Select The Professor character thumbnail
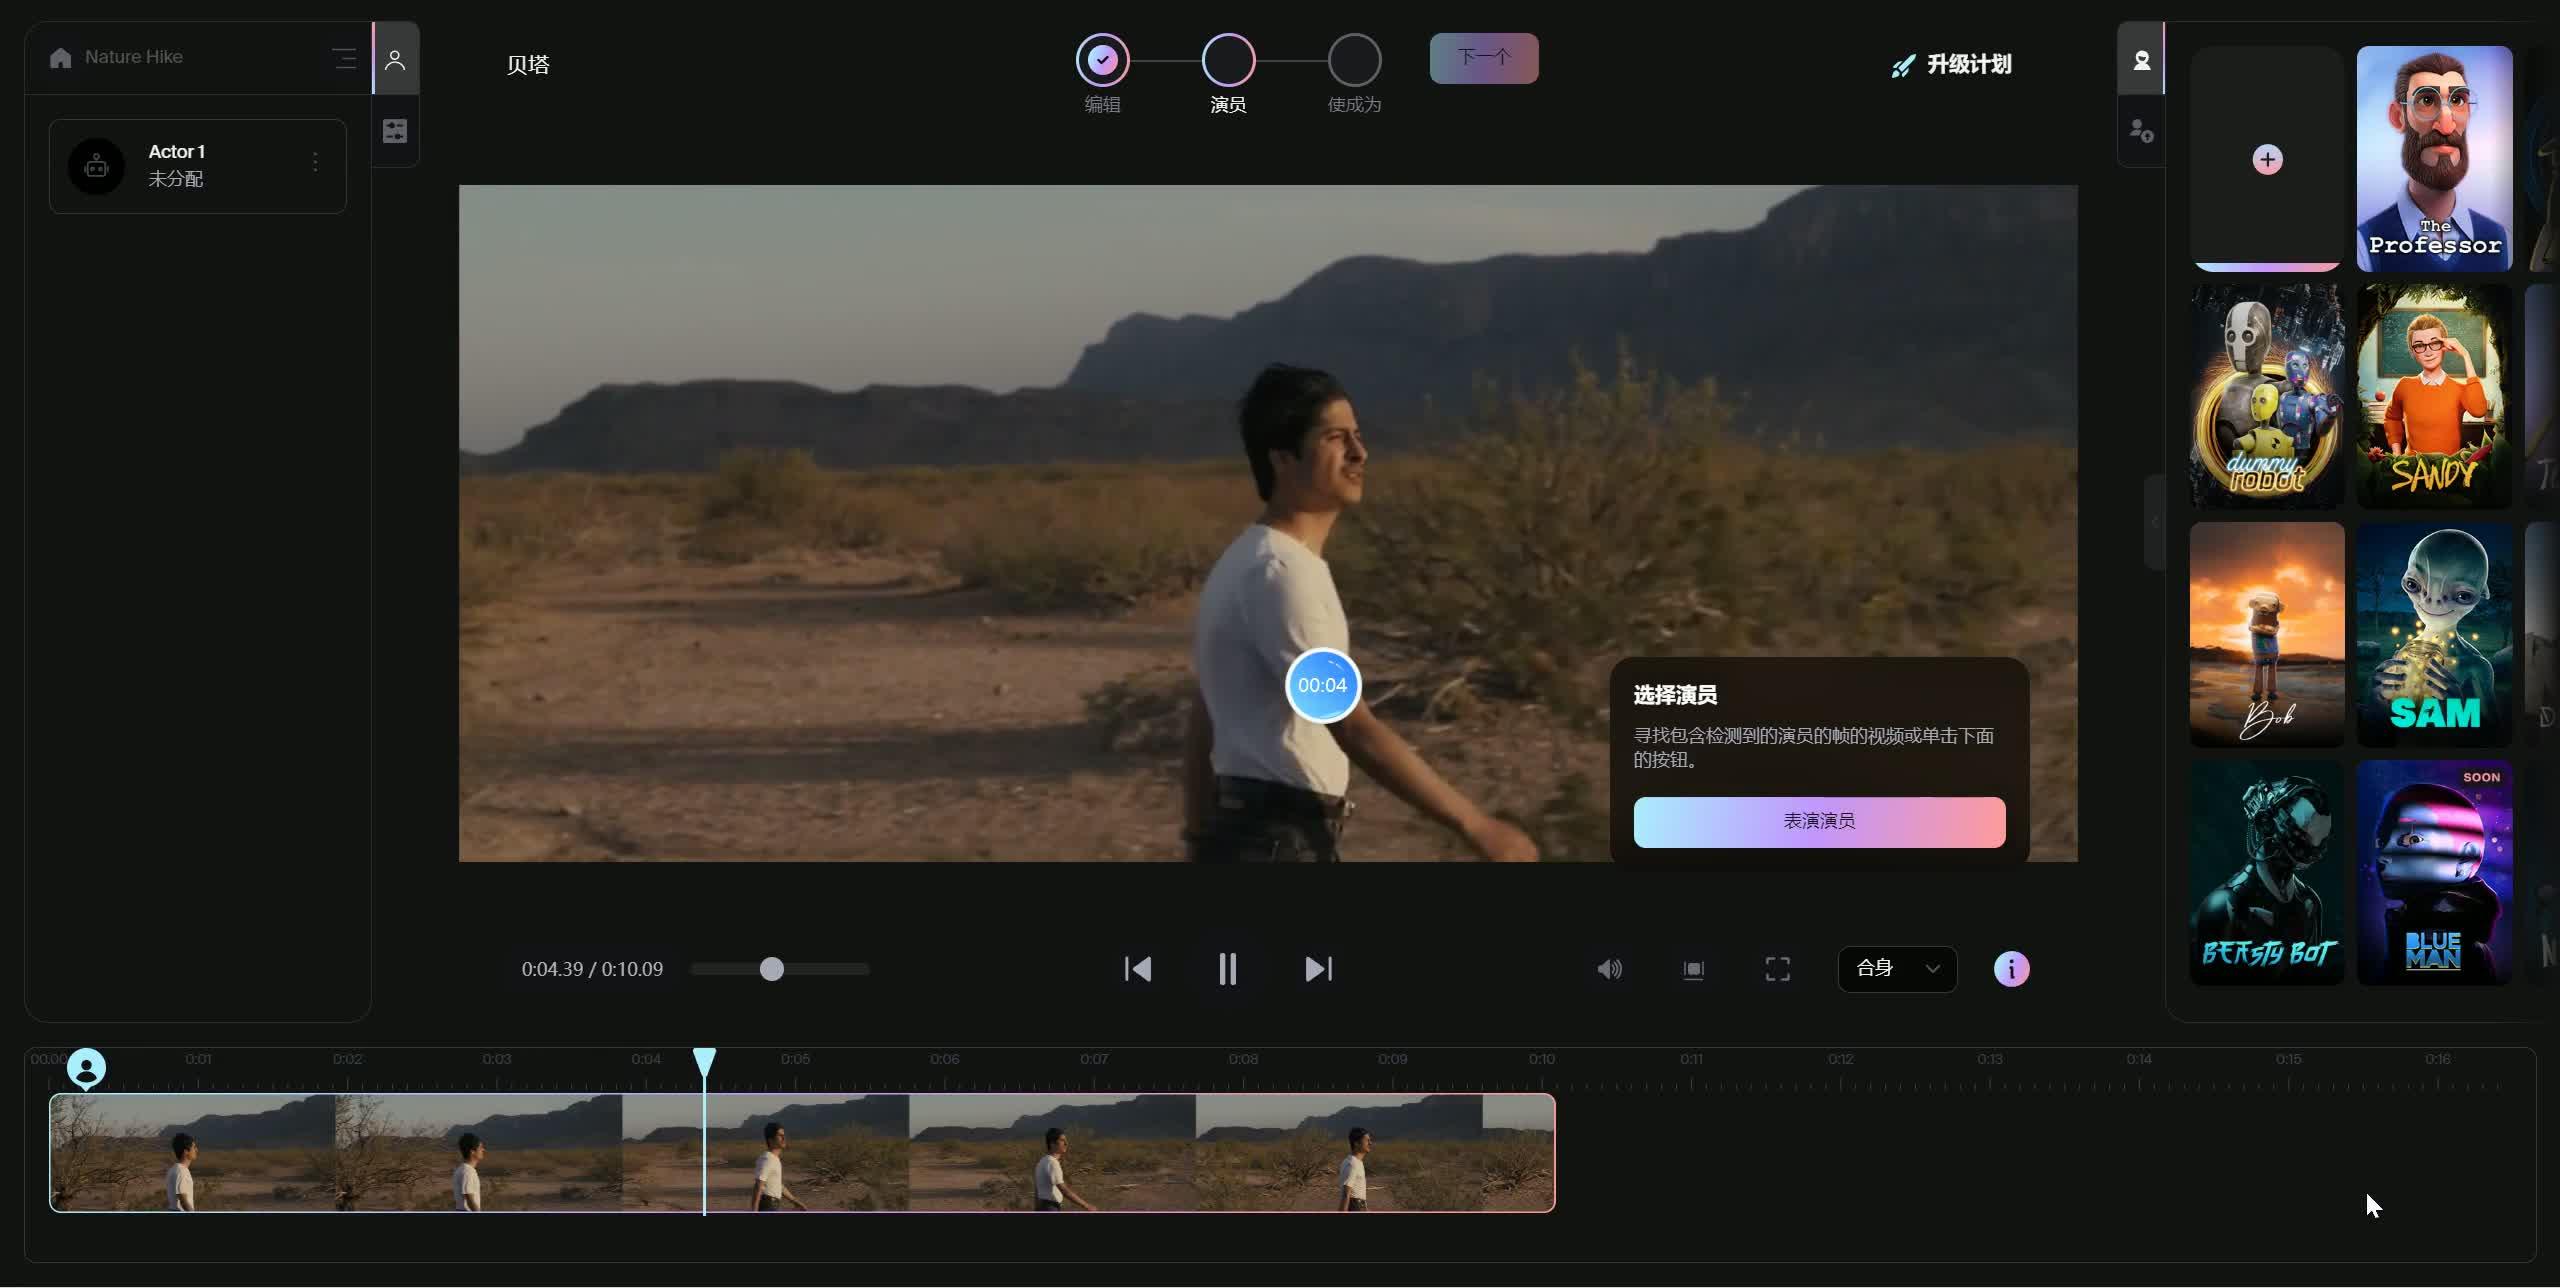The height and width of the screenshot is (1288, 2560). click(x=2434, y=158)
